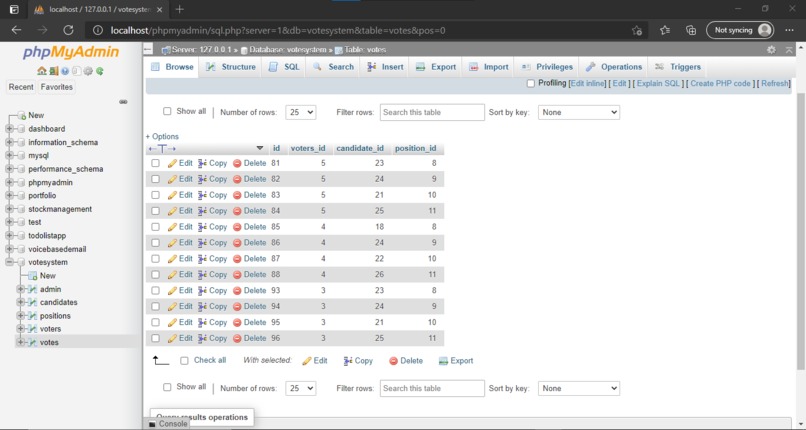Open the SQL tab

[x=284, y=67]
